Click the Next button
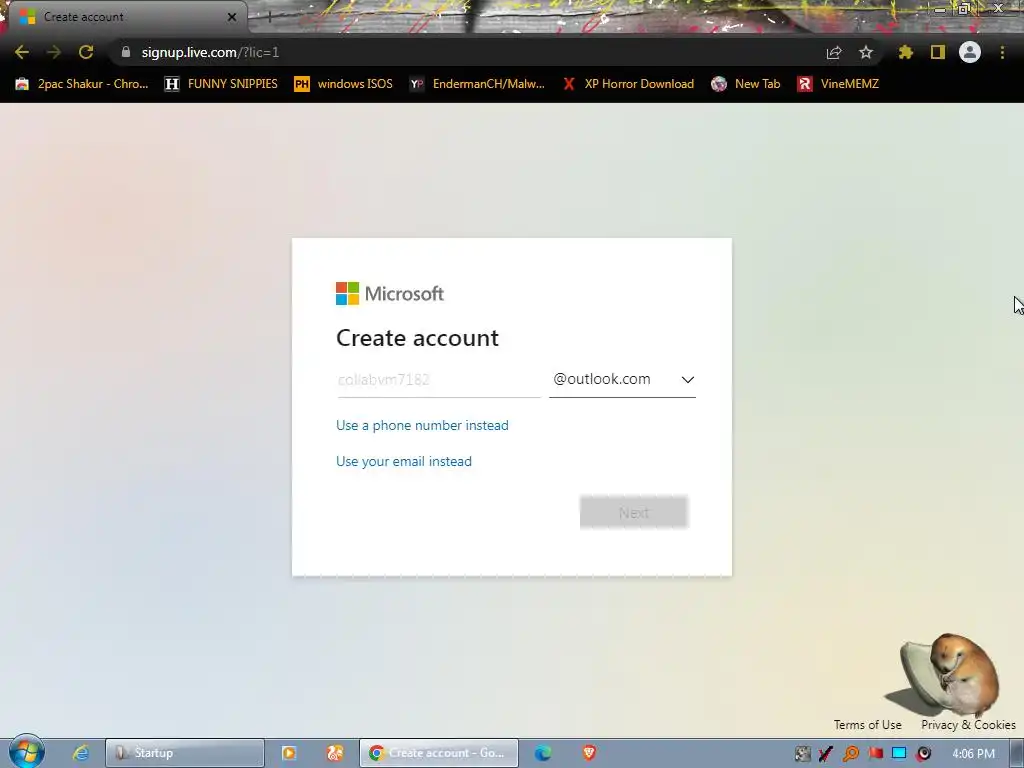The image size is (1024, 768). (x=633, y=512)
